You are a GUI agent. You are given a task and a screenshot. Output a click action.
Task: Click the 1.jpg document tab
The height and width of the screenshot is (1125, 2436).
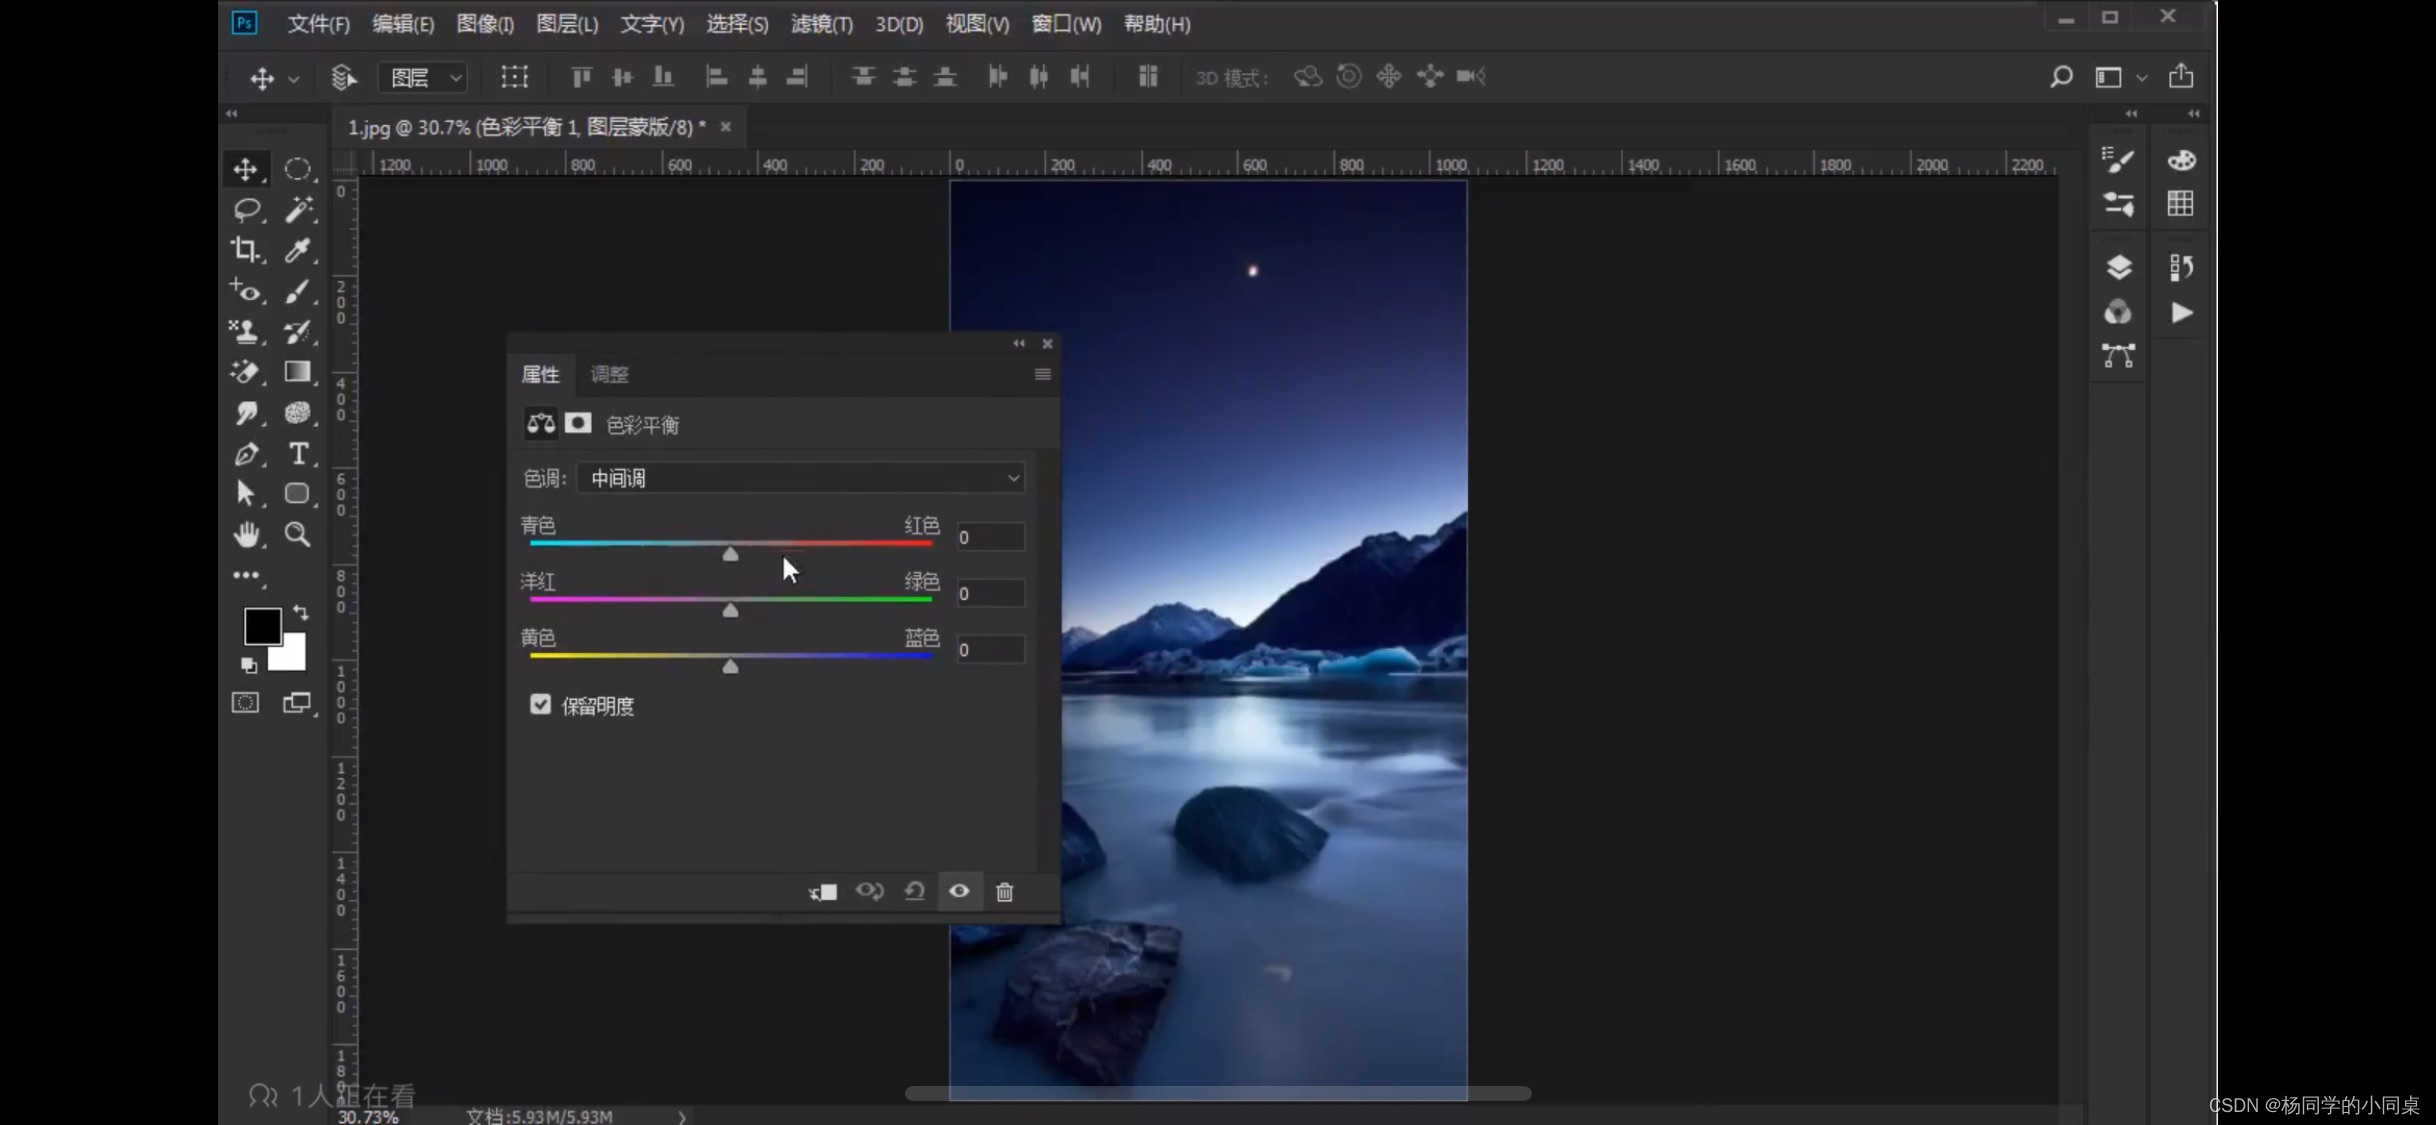coord(526,127)
